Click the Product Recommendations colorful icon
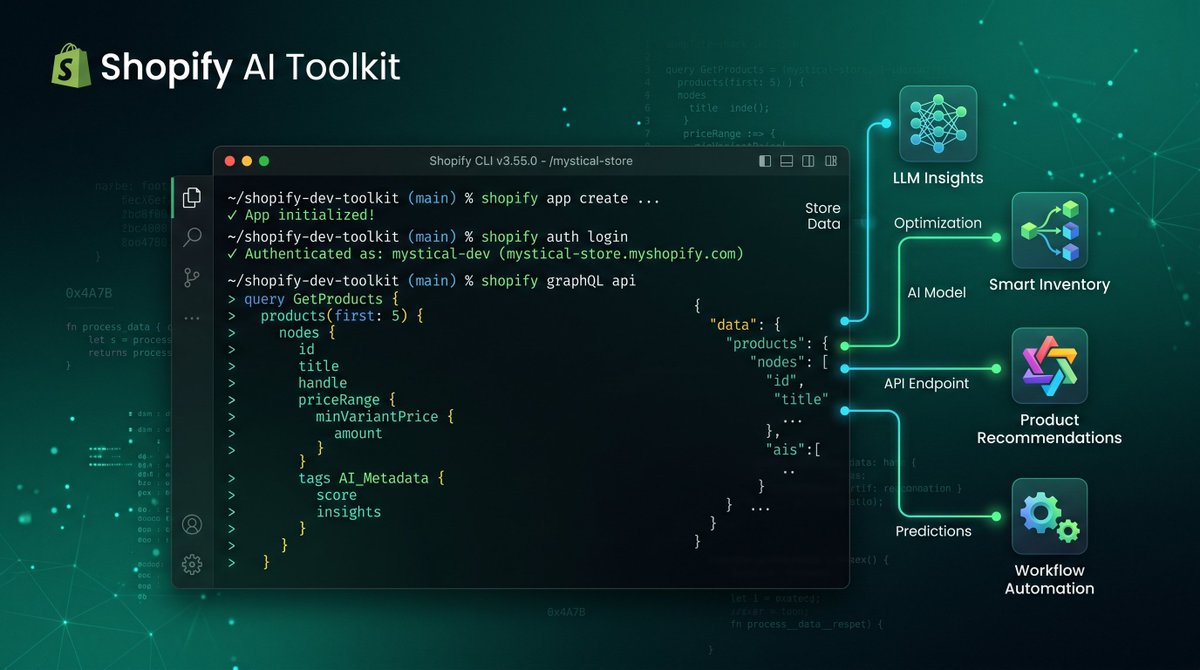Image resolution: width=1200 pixels, height=670 pixels. 1049,366
